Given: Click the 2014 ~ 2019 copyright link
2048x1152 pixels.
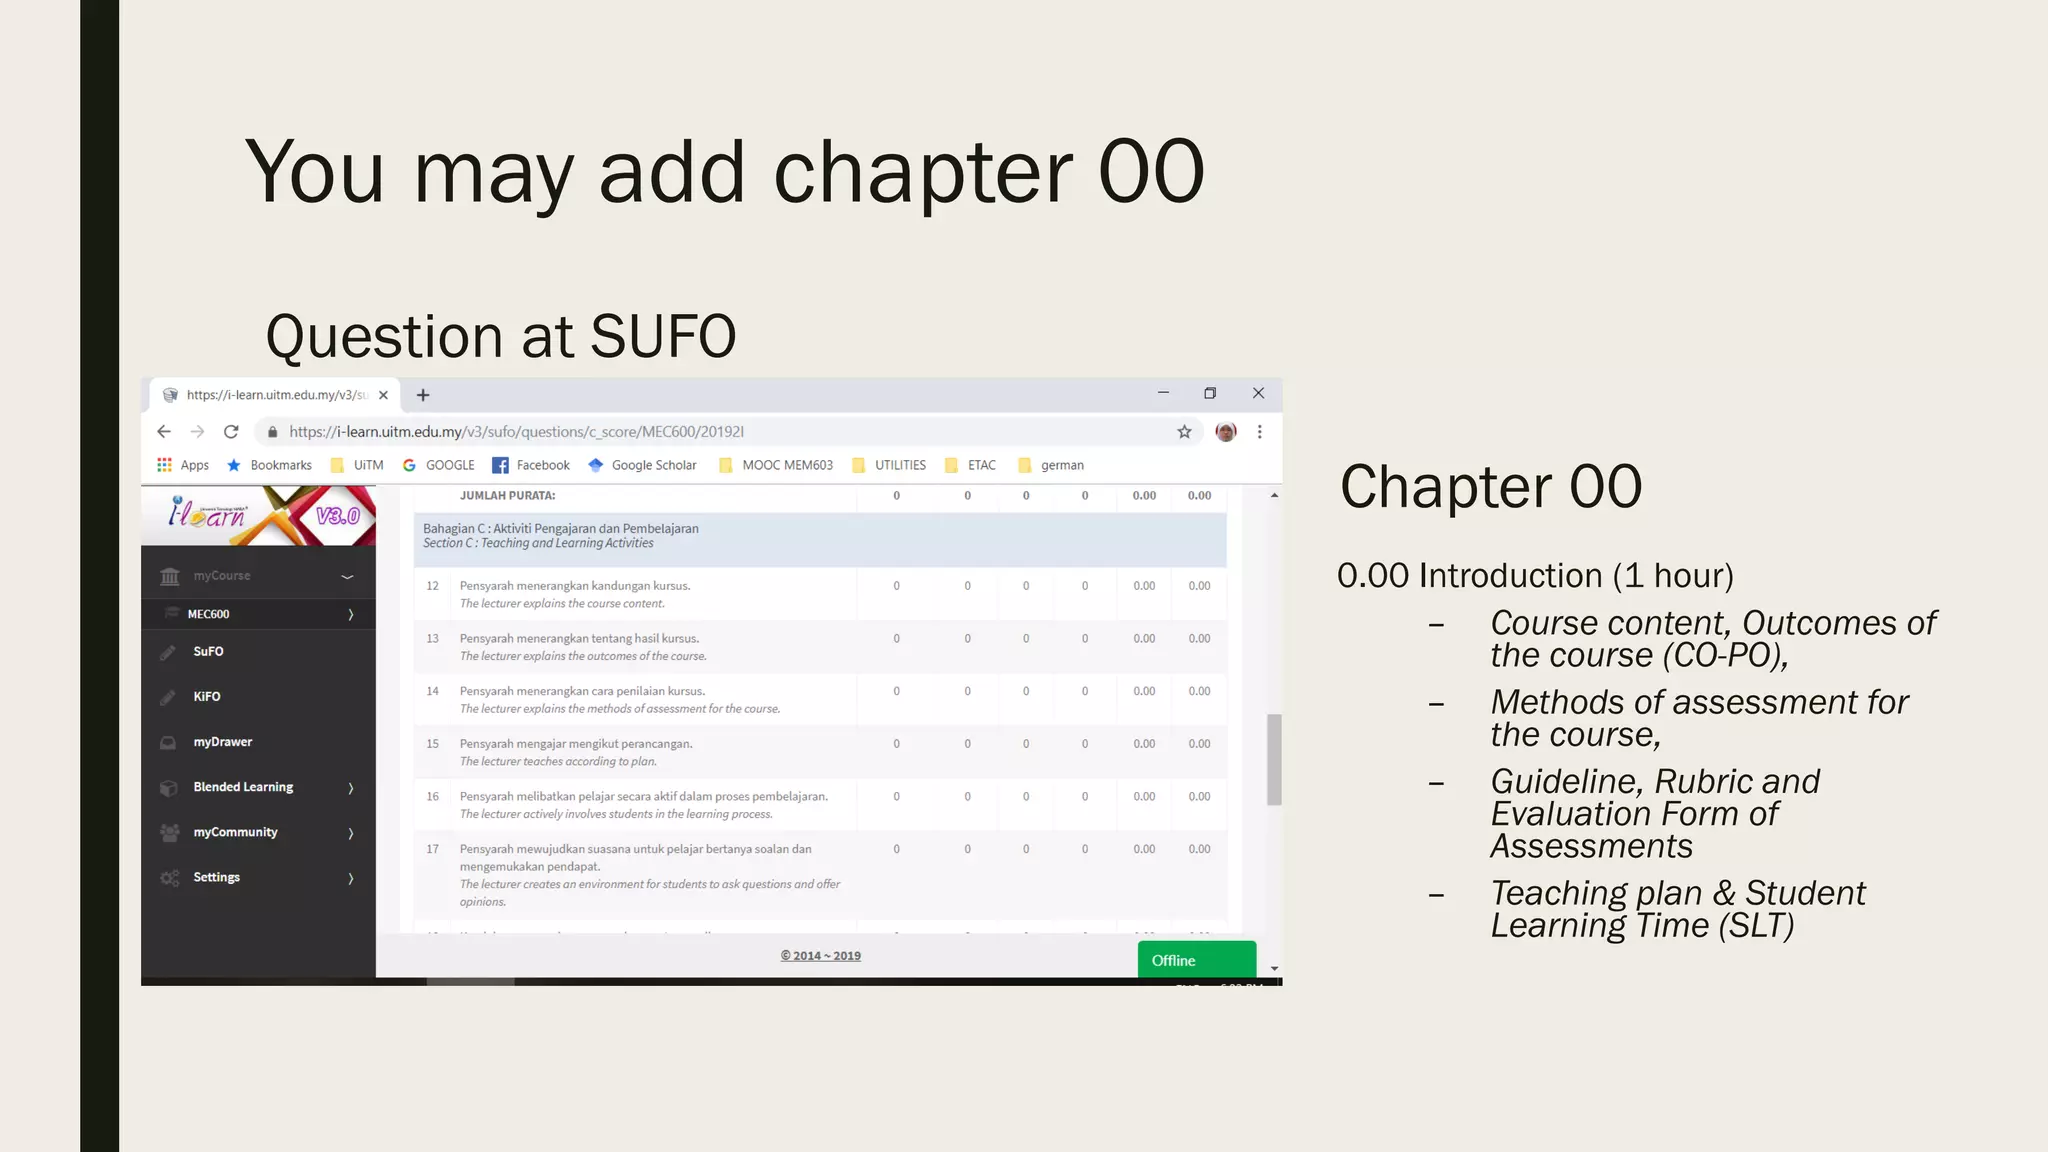Looking at the screenshot, I should tap(820, 956).
